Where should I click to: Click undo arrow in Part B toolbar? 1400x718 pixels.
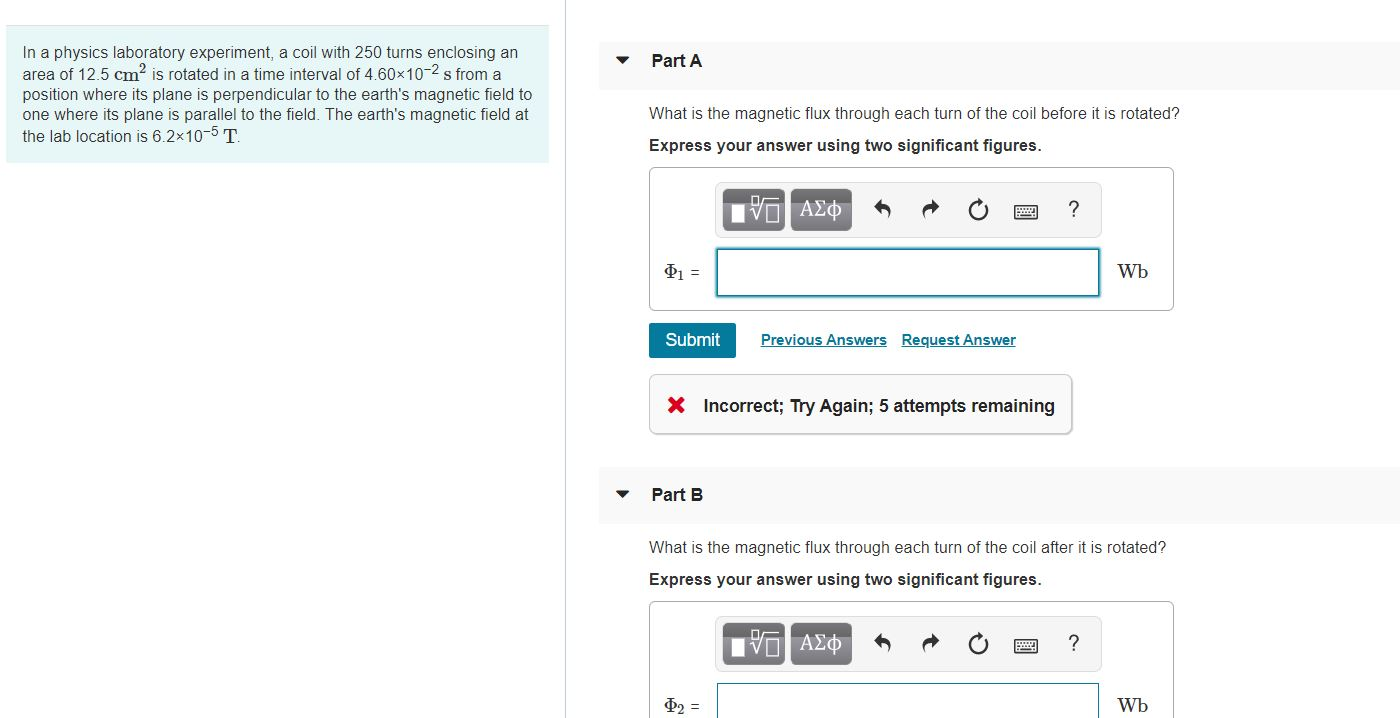882,644
